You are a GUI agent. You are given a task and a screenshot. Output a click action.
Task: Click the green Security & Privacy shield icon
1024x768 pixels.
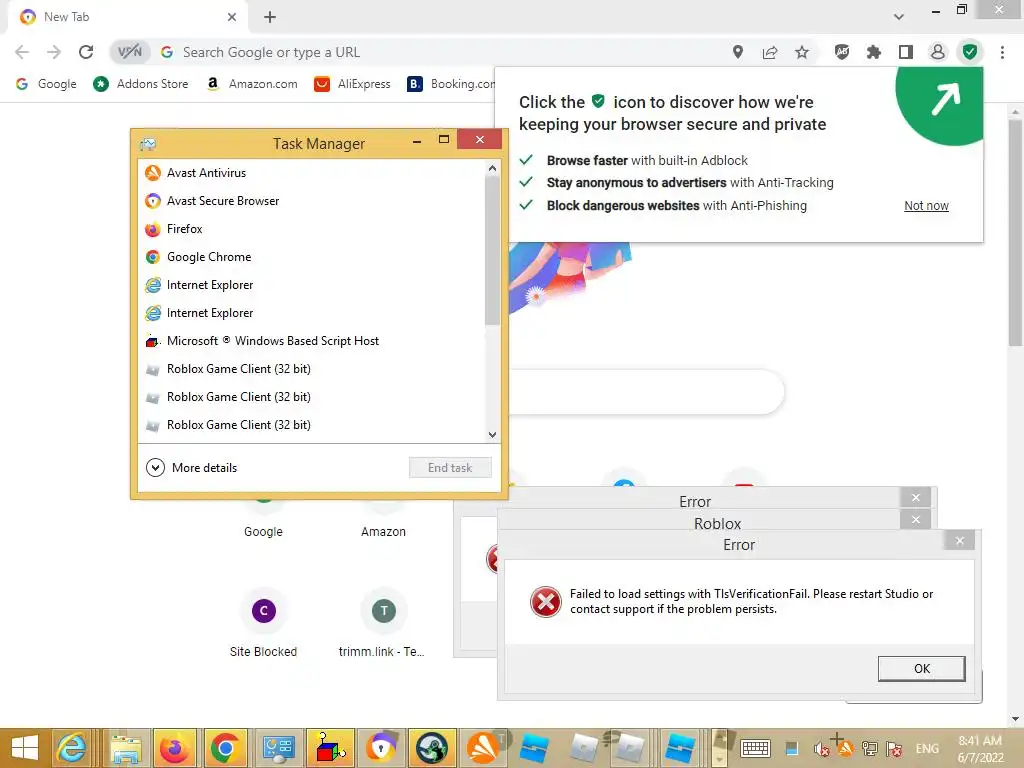click(970, 52)
